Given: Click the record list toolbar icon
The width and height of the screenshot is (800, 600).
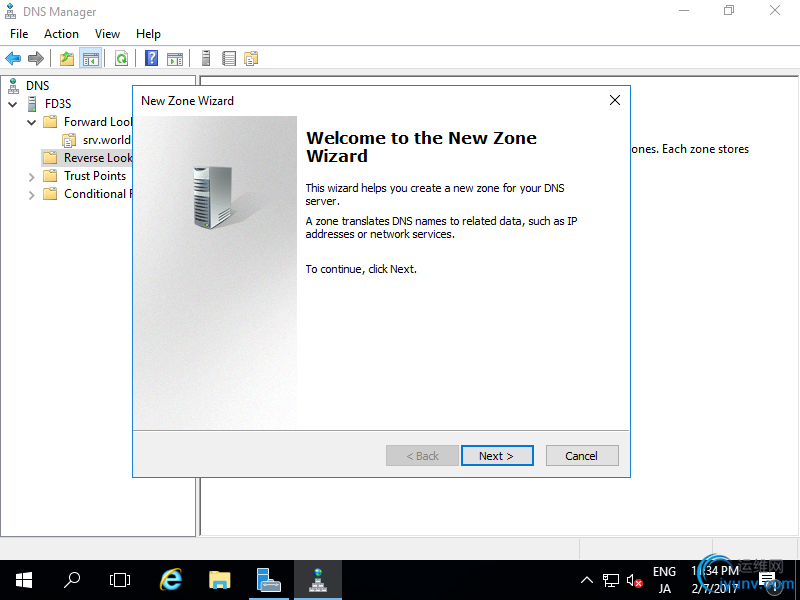Looking at the screenshot, I should pyautogui.click(x=229, y=58).
